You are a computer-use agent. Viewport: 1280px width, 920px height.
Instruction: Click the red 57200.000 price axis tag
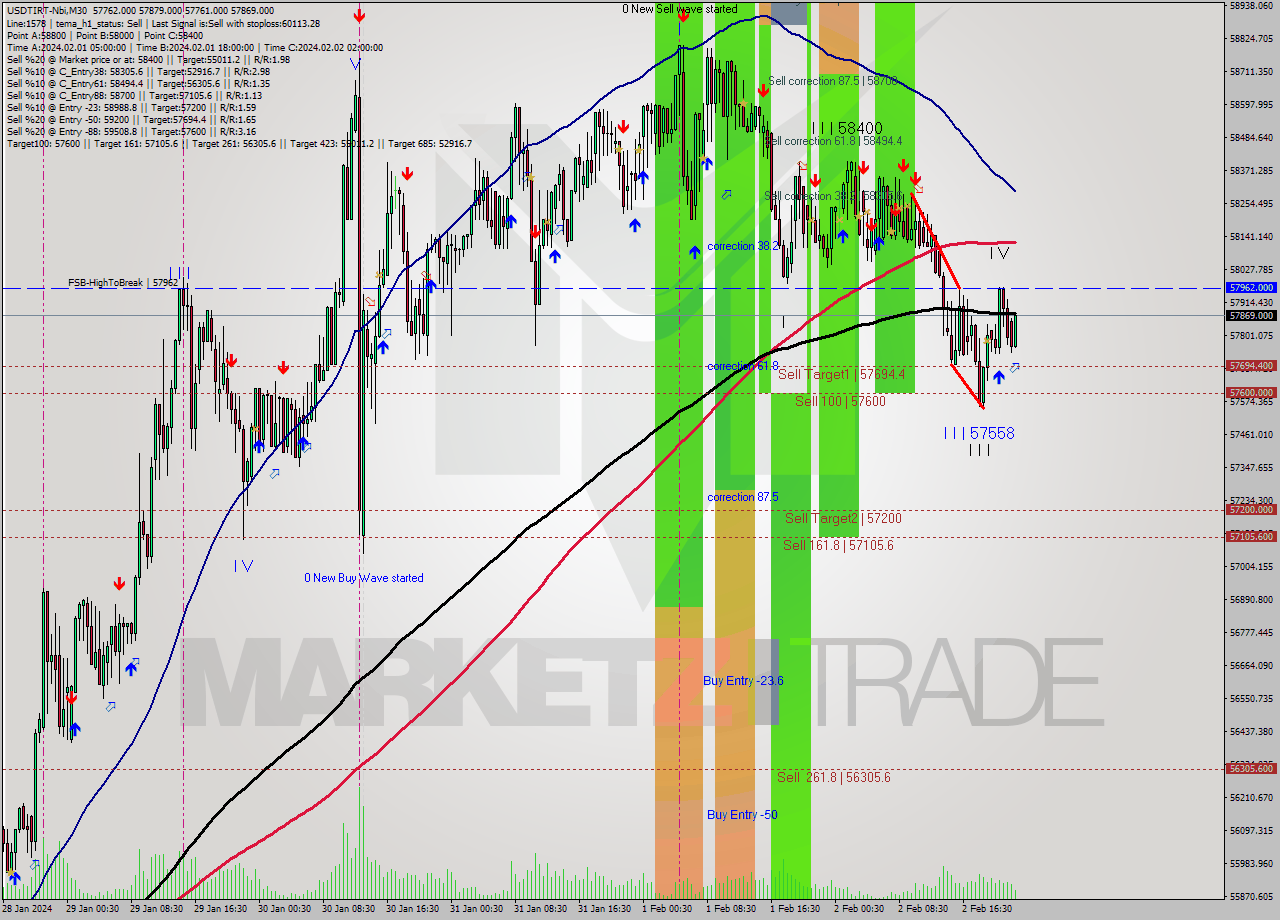pos(1250,509)
